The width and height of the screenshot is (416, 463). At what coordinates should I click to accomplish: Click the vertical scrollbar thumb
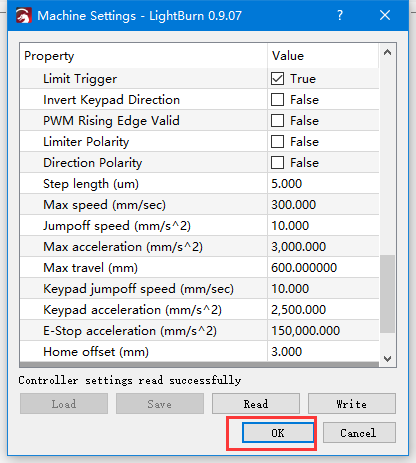(387, 294)
